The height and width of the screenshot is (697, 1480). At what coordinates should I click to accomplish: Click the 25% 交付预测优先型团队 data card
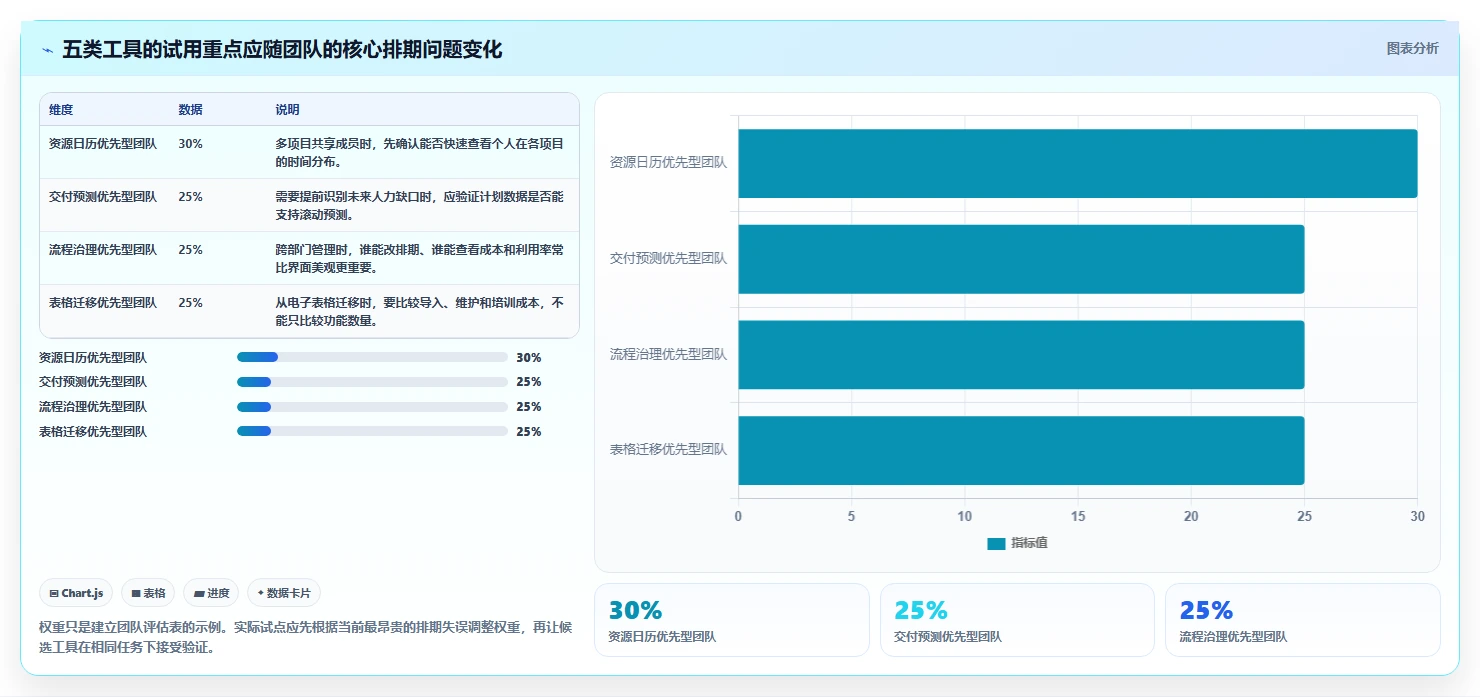[1017, 620]
